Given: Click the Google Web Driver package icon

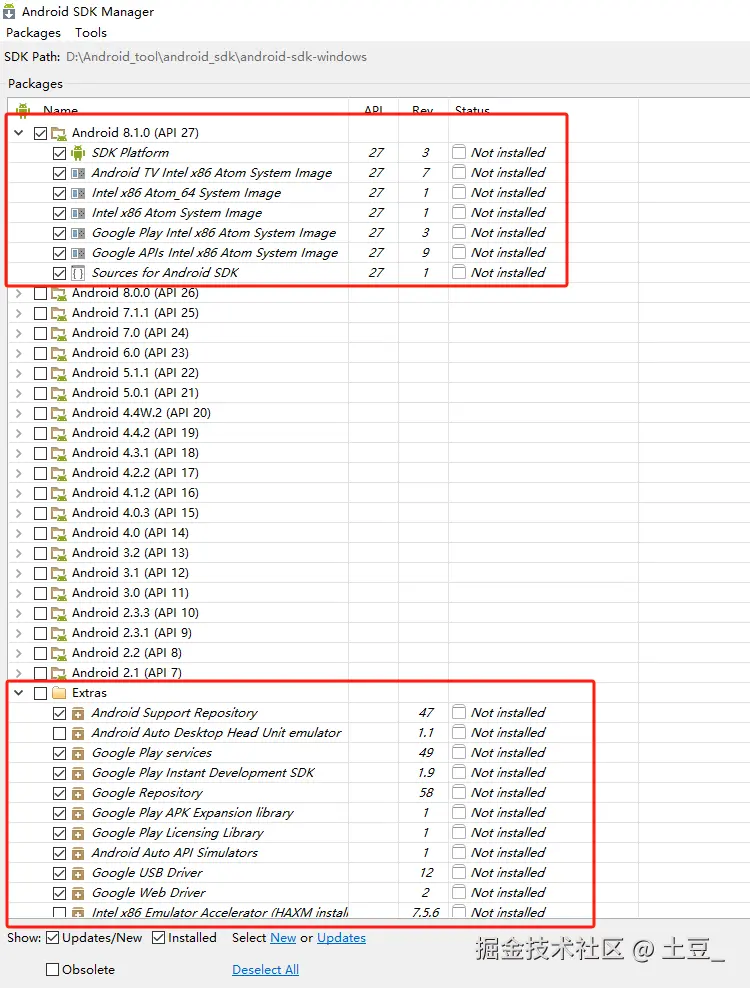Looking at the screenshot, I should (78, 893).
